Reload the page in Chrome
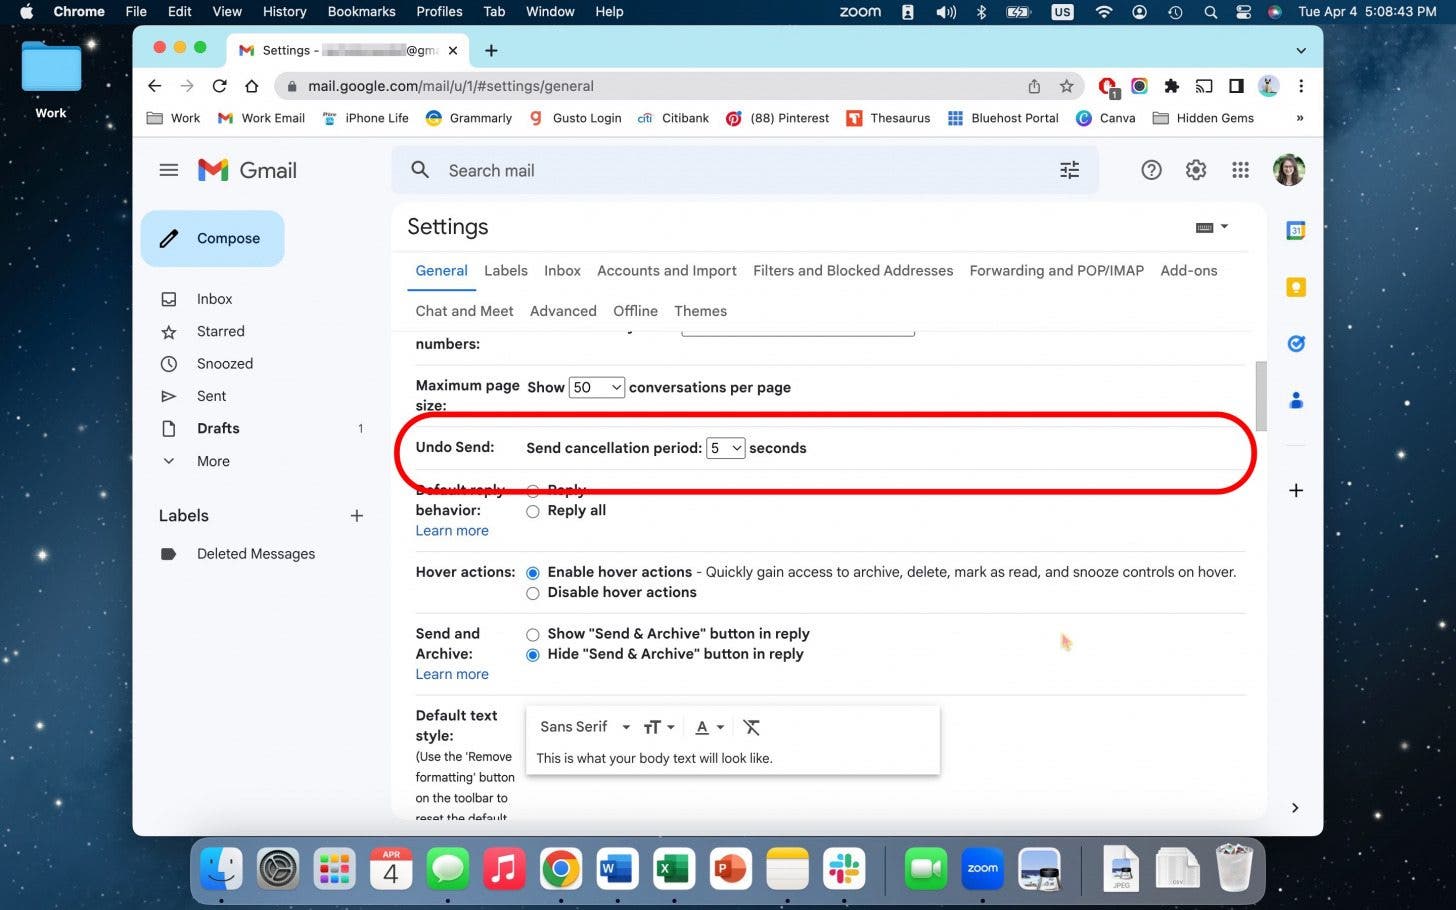The height and width of the screenshot is (910, 1456). pos(220,86)
